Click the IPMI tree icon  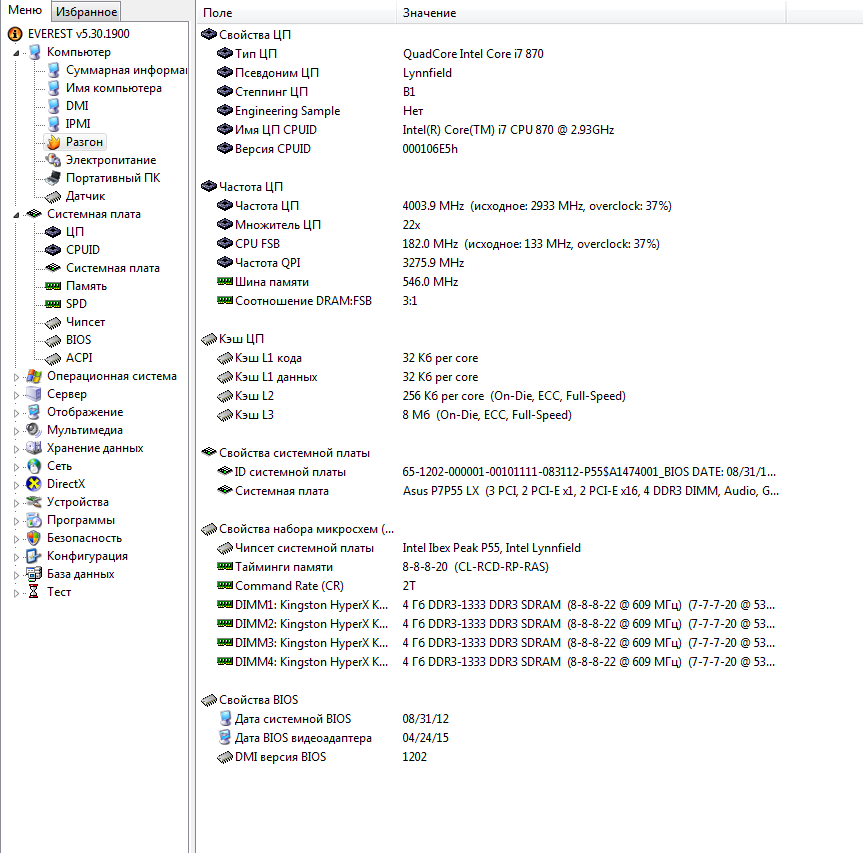tap(54, 124)
